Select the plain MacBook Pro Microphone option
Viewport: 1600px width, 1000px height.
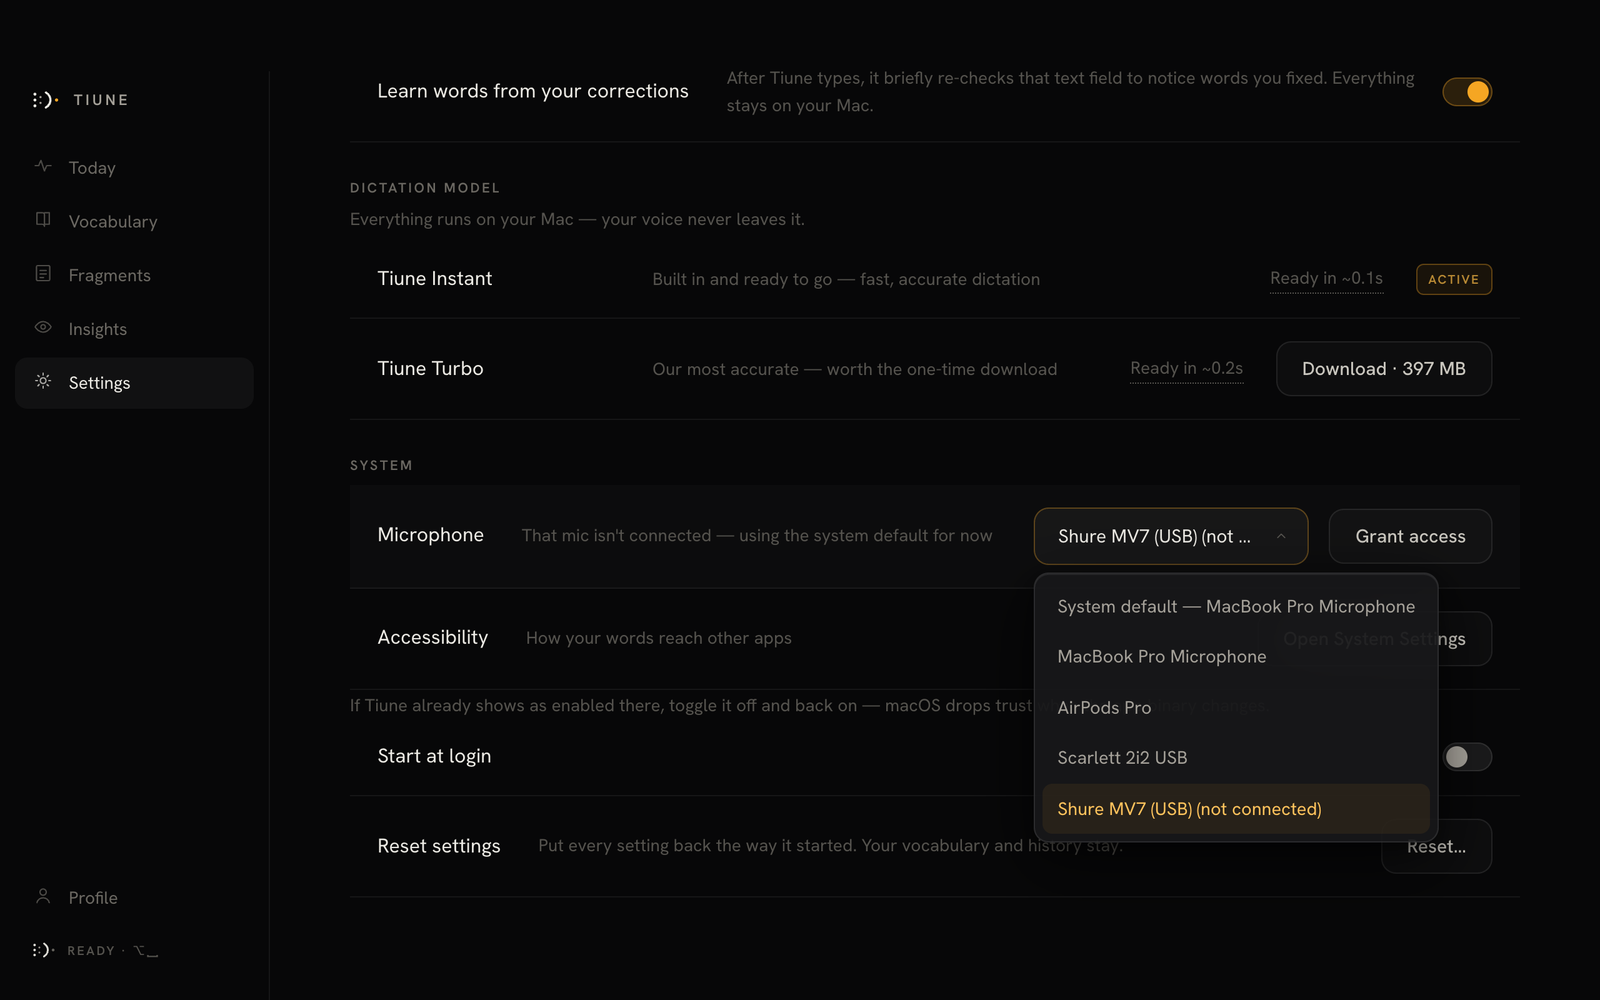coord(1236,657)
